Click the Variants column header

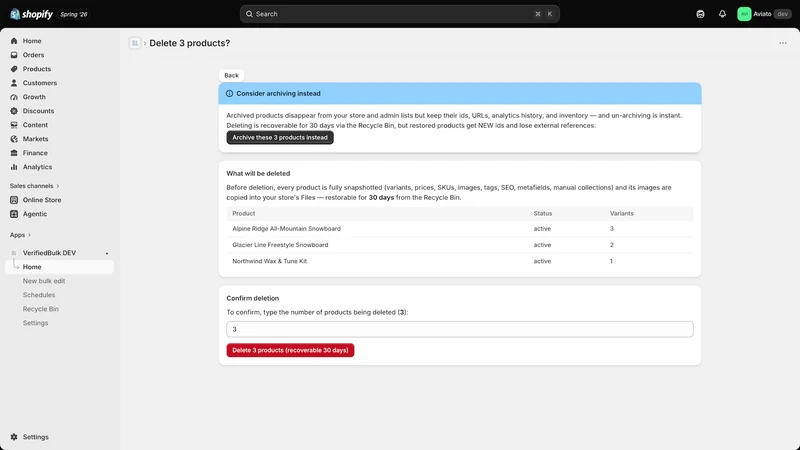[x=621, y=213]
